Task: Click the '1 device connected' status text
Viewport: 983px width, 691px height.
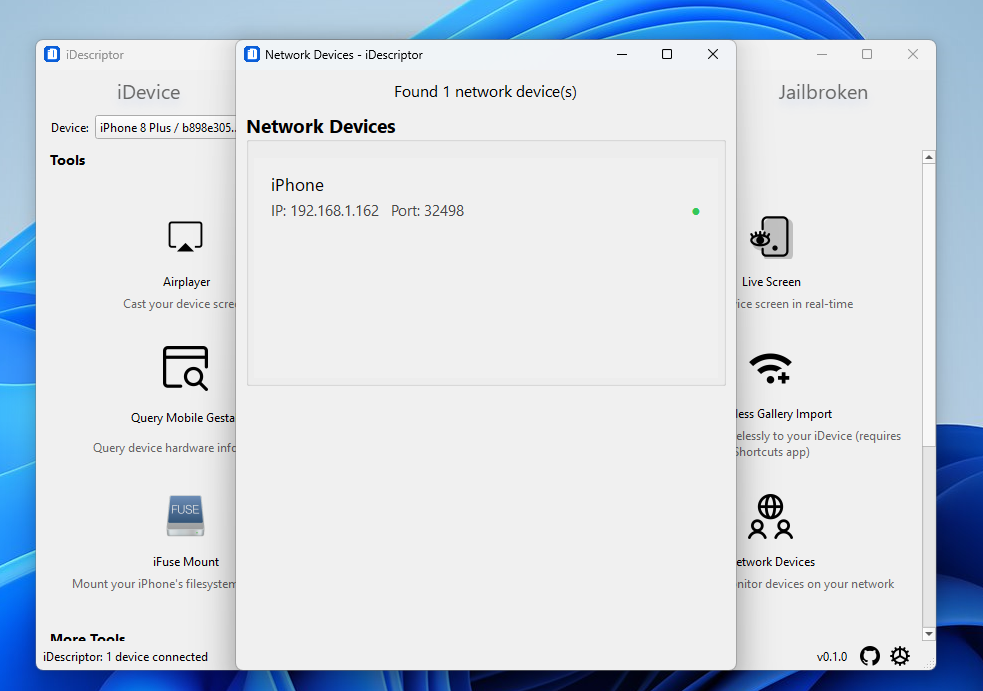Action: point(157,657)
